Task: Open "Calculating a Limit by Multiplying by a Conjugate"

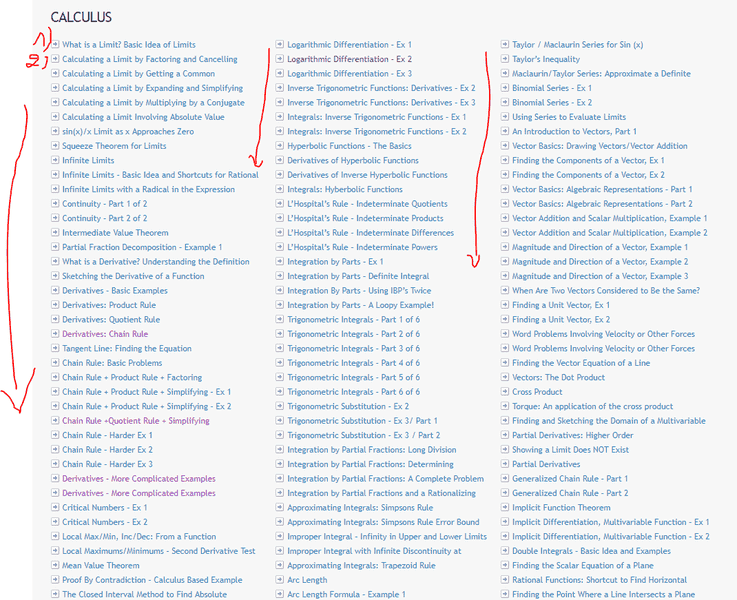Action: point(154,102)
